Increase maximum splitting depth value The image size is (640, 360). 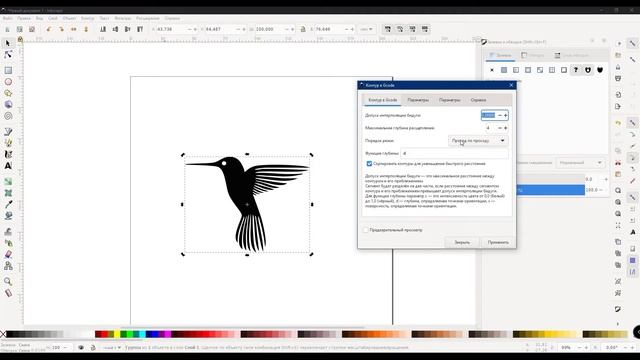click(505, 128)
